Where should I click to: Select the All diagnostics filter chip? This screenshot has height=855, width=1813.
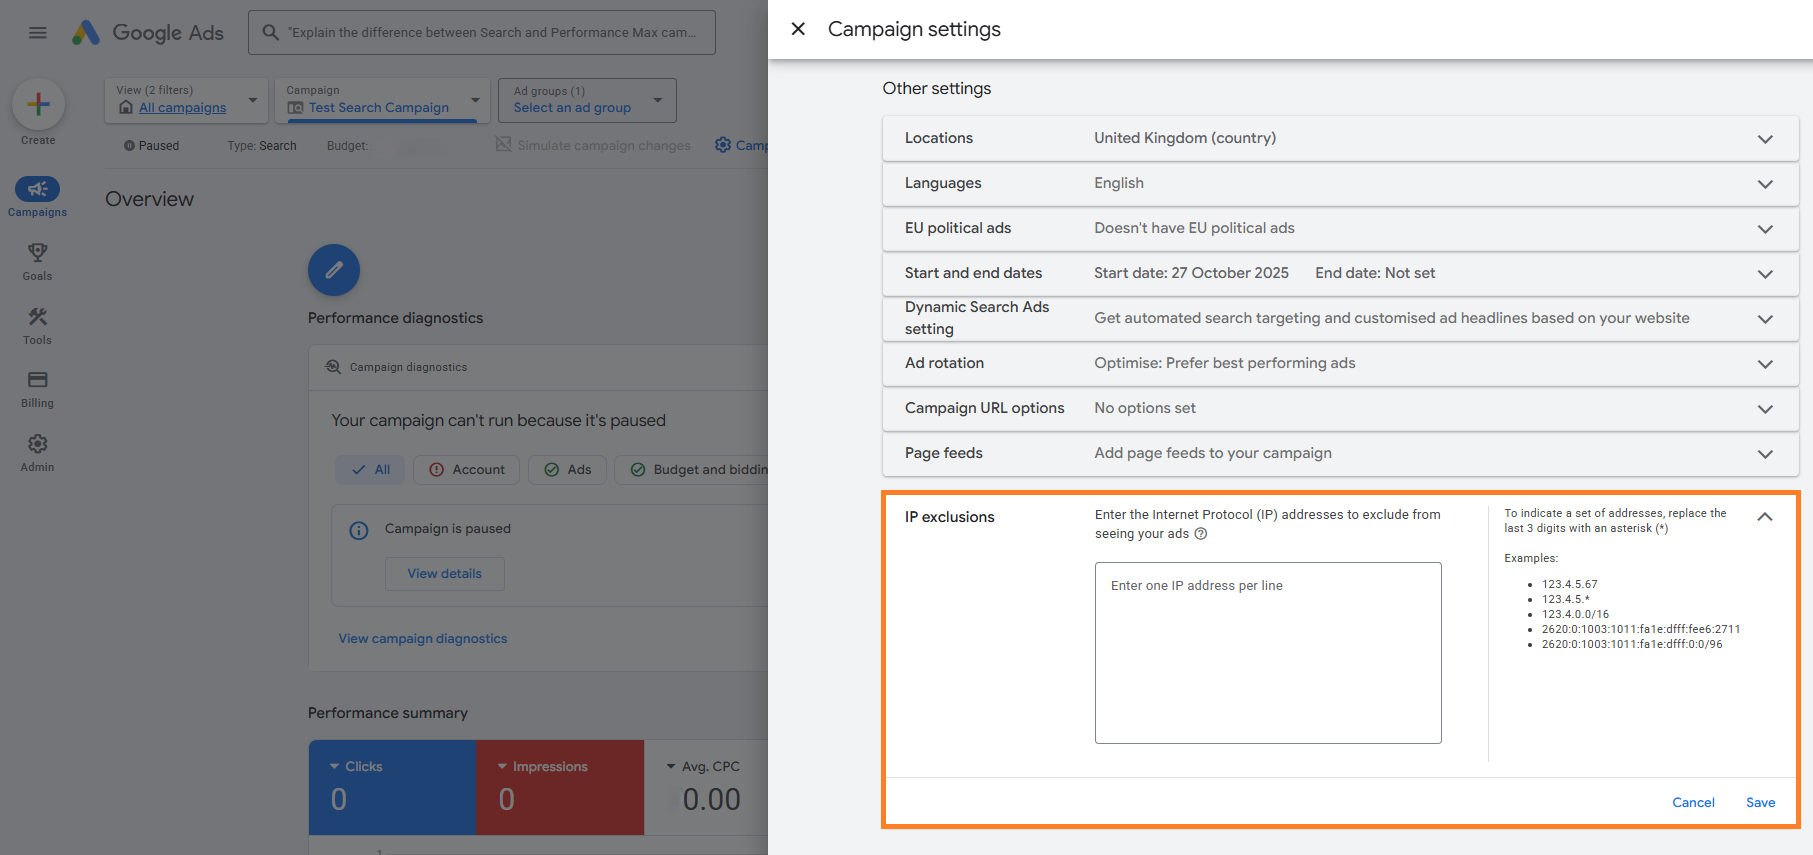(371, 470)
